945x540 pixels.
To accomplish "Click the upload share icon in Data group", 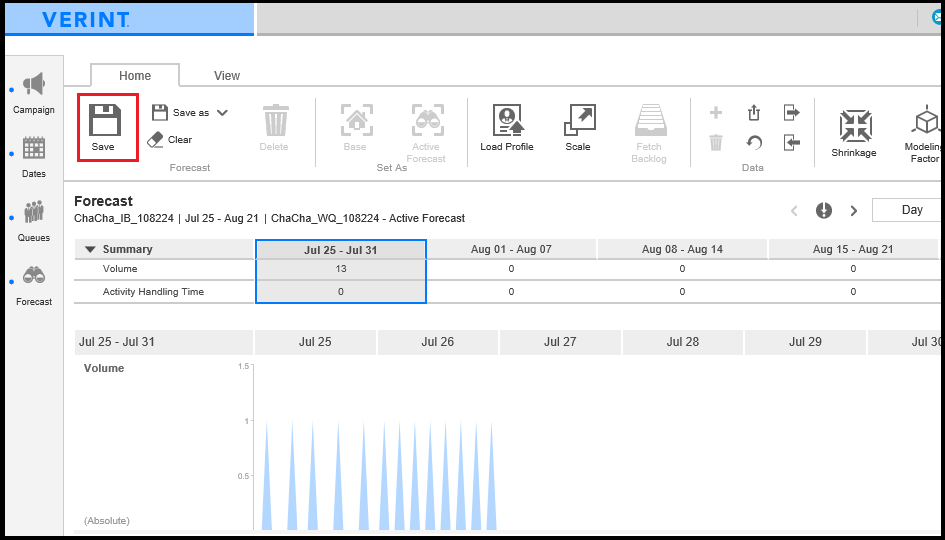I will click(754, 113).
